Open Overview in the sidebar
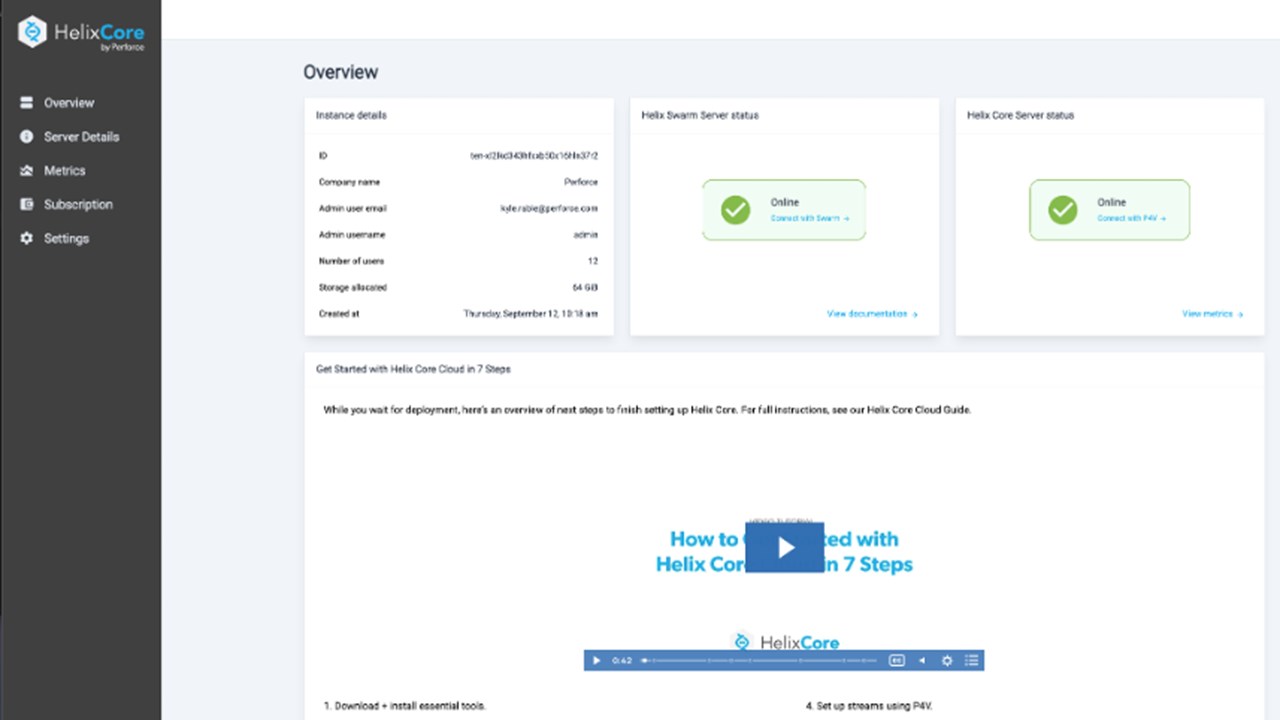This screenshot has height=720, width=1280. tap(69, 103)
